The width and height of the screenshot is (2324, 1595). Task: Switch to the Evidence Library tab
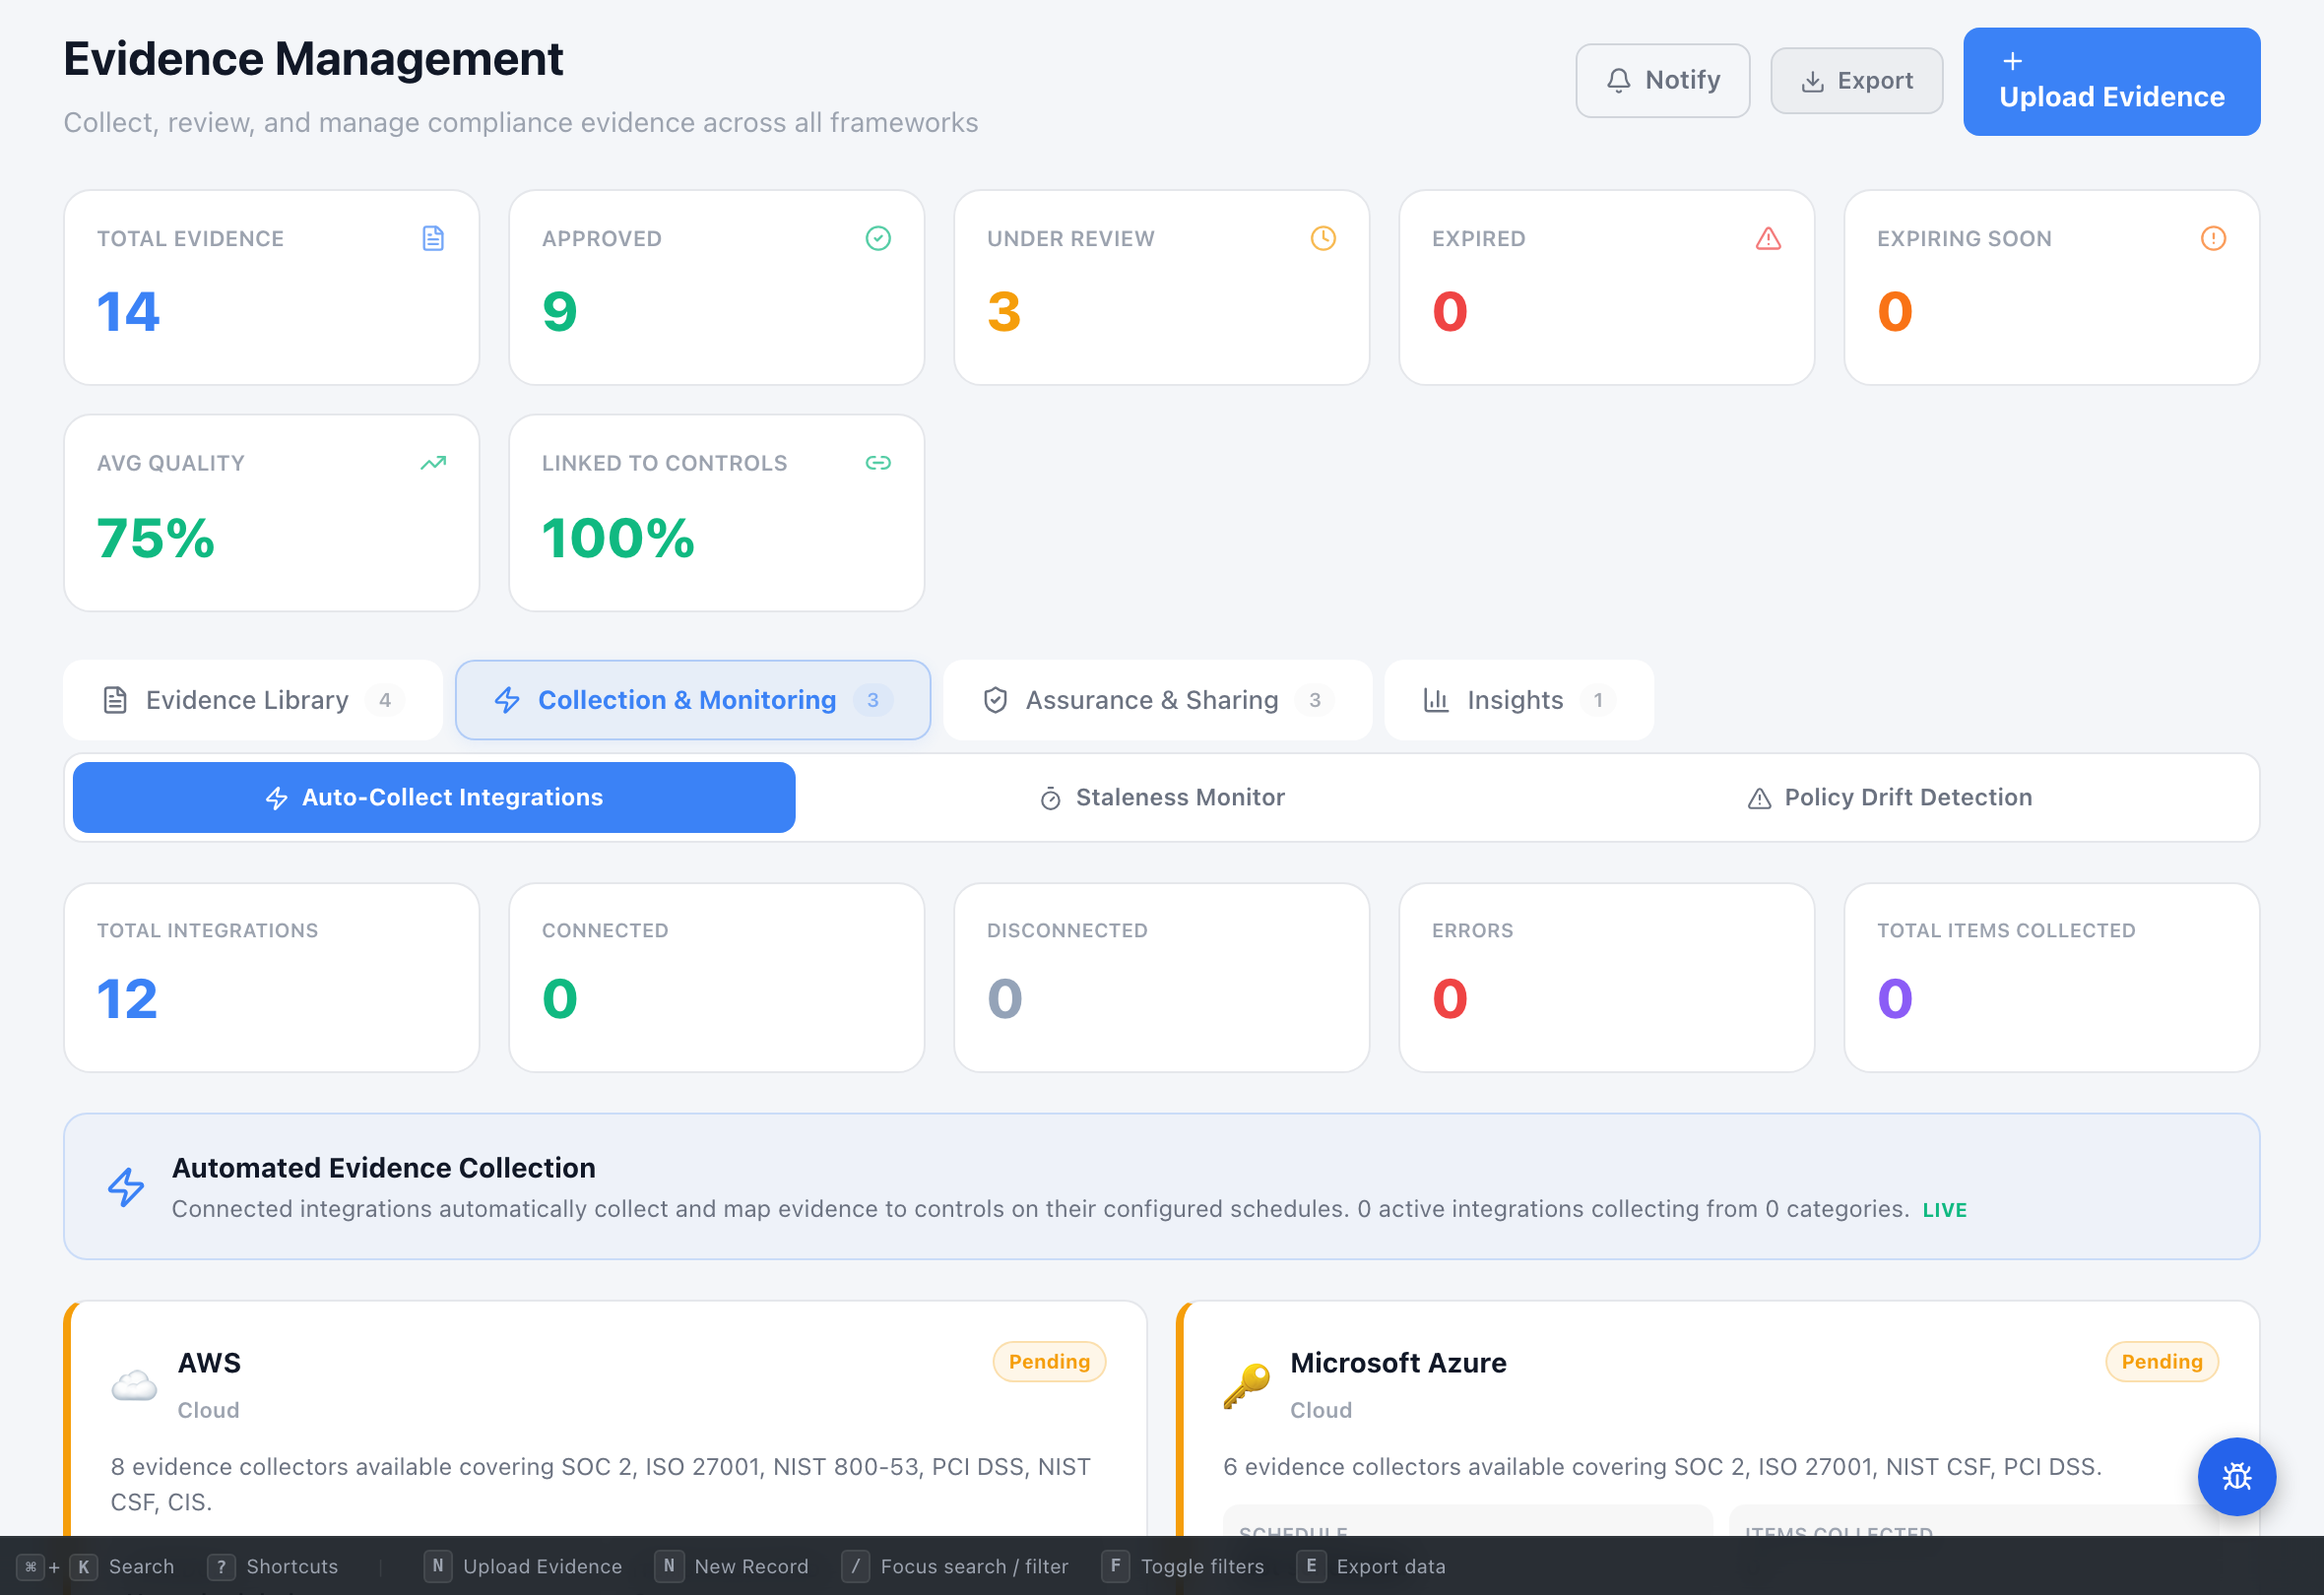(246, 699)
